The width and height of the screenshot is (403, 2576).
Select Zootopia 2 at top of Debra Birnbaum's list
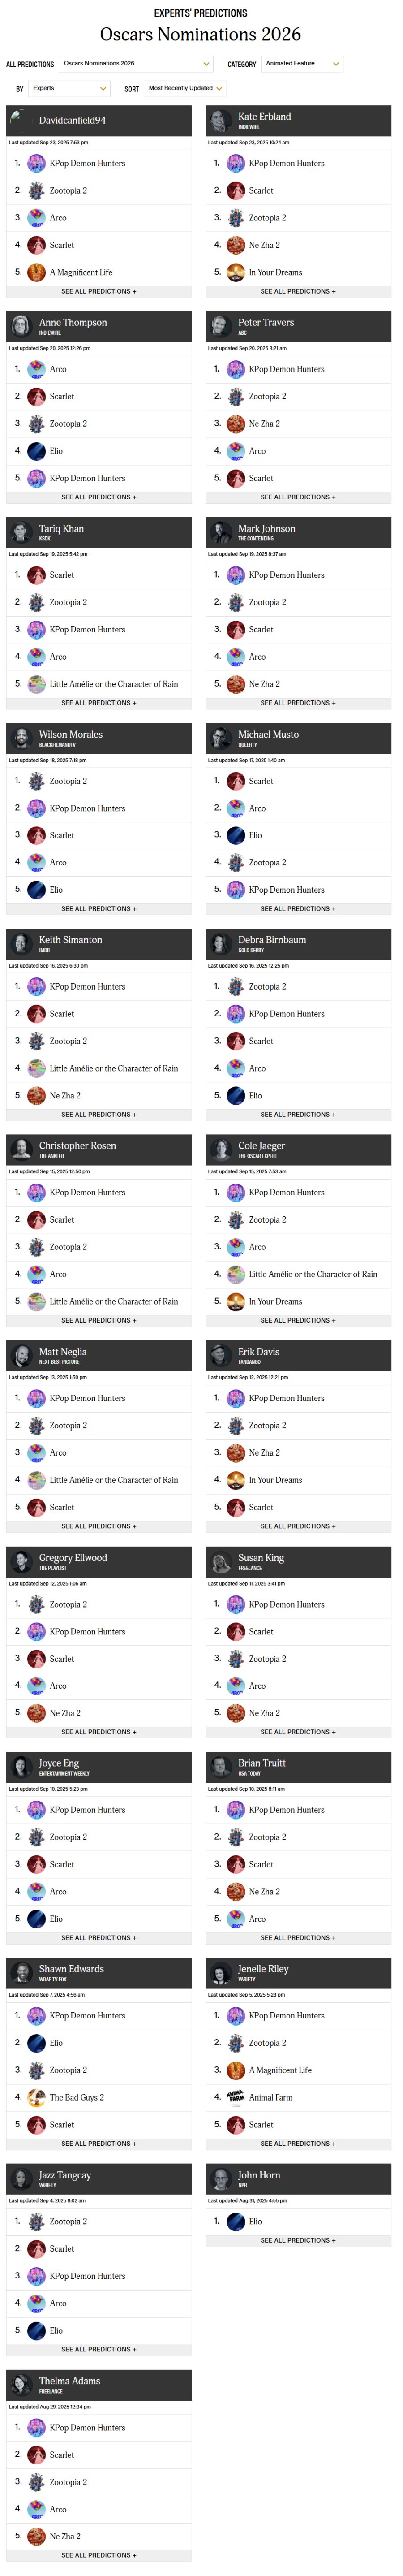coord(267,987)
